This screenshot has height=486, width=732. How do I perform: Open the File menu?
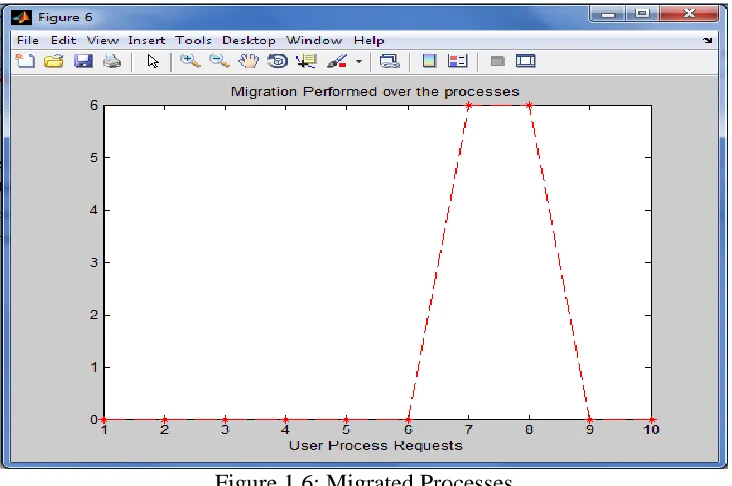pyautogui.click(x=28, y=40)
